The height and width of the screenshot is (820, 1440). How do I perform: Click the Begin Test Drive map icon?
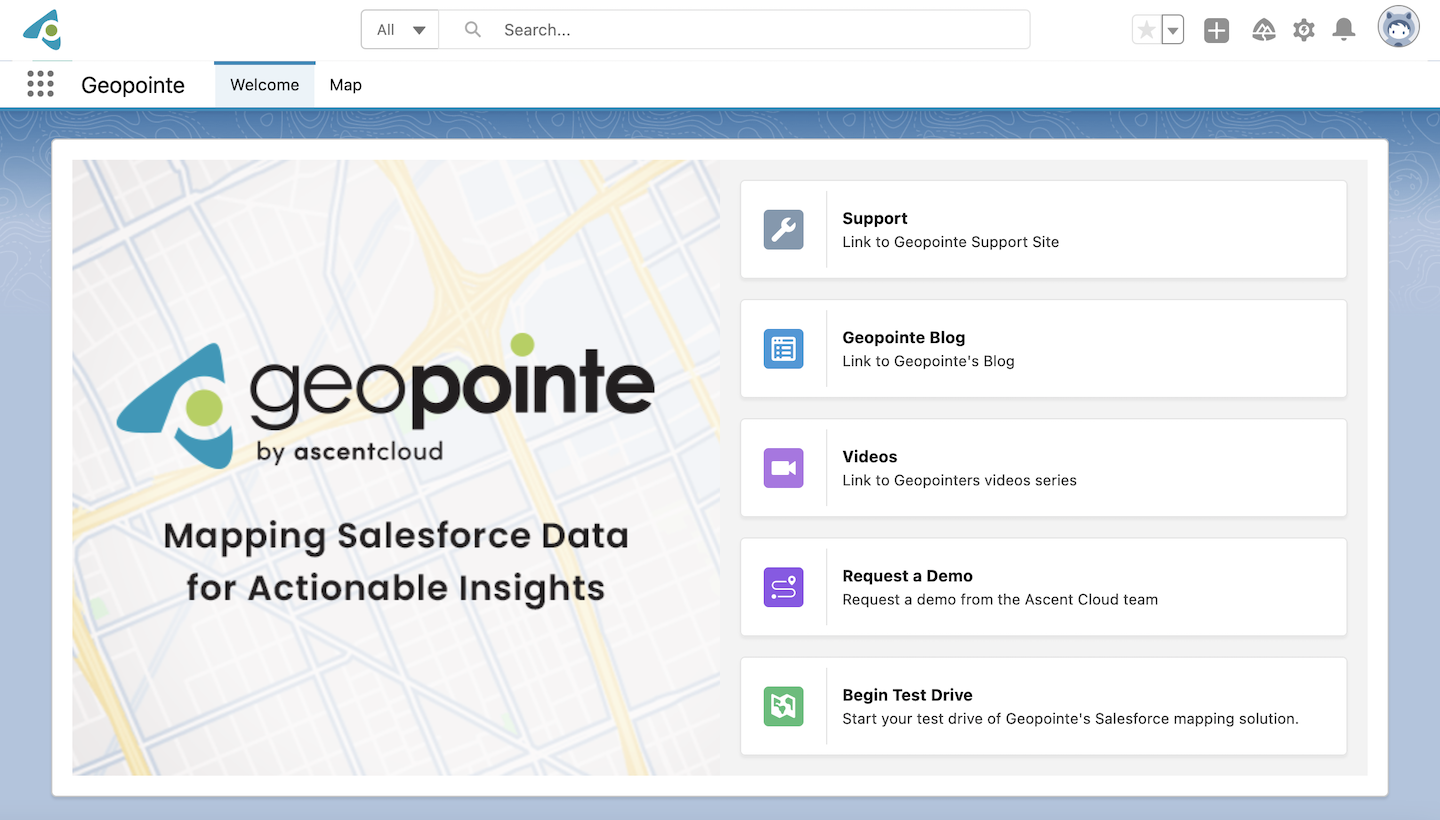(x=783, y=706)
